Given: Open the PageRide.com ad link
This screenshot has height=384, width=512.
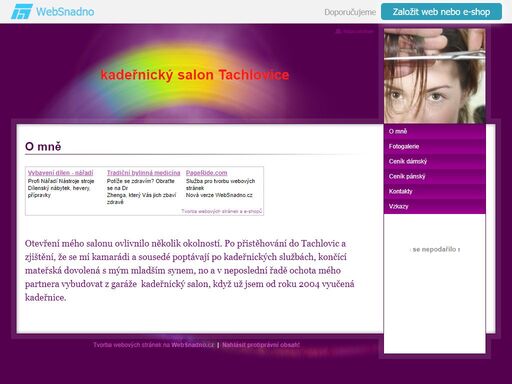Looking at the screenshot, I should coord(207,173).
